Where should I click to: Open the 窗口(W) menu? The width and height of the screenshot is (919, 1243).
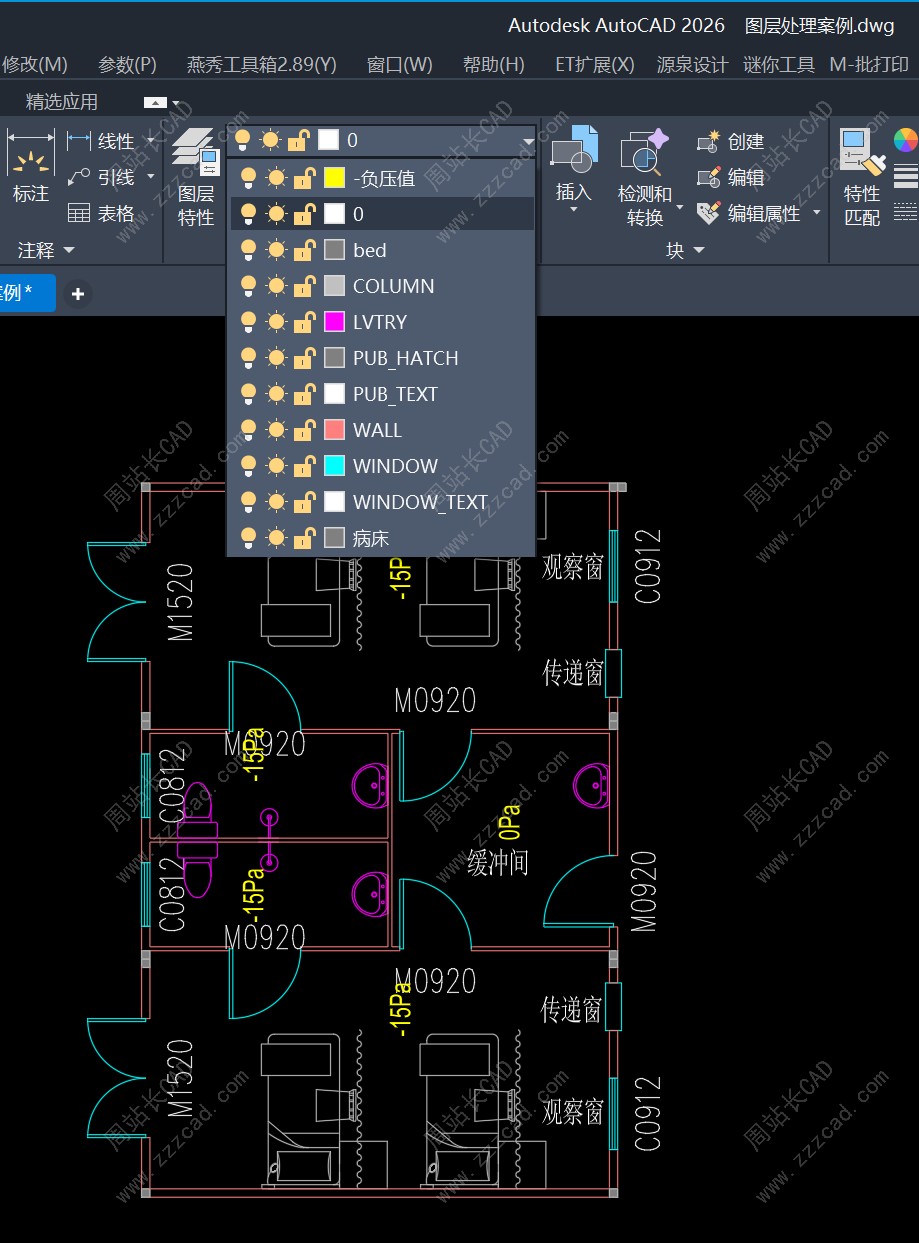pyautogui.click(x=399, y=65)
